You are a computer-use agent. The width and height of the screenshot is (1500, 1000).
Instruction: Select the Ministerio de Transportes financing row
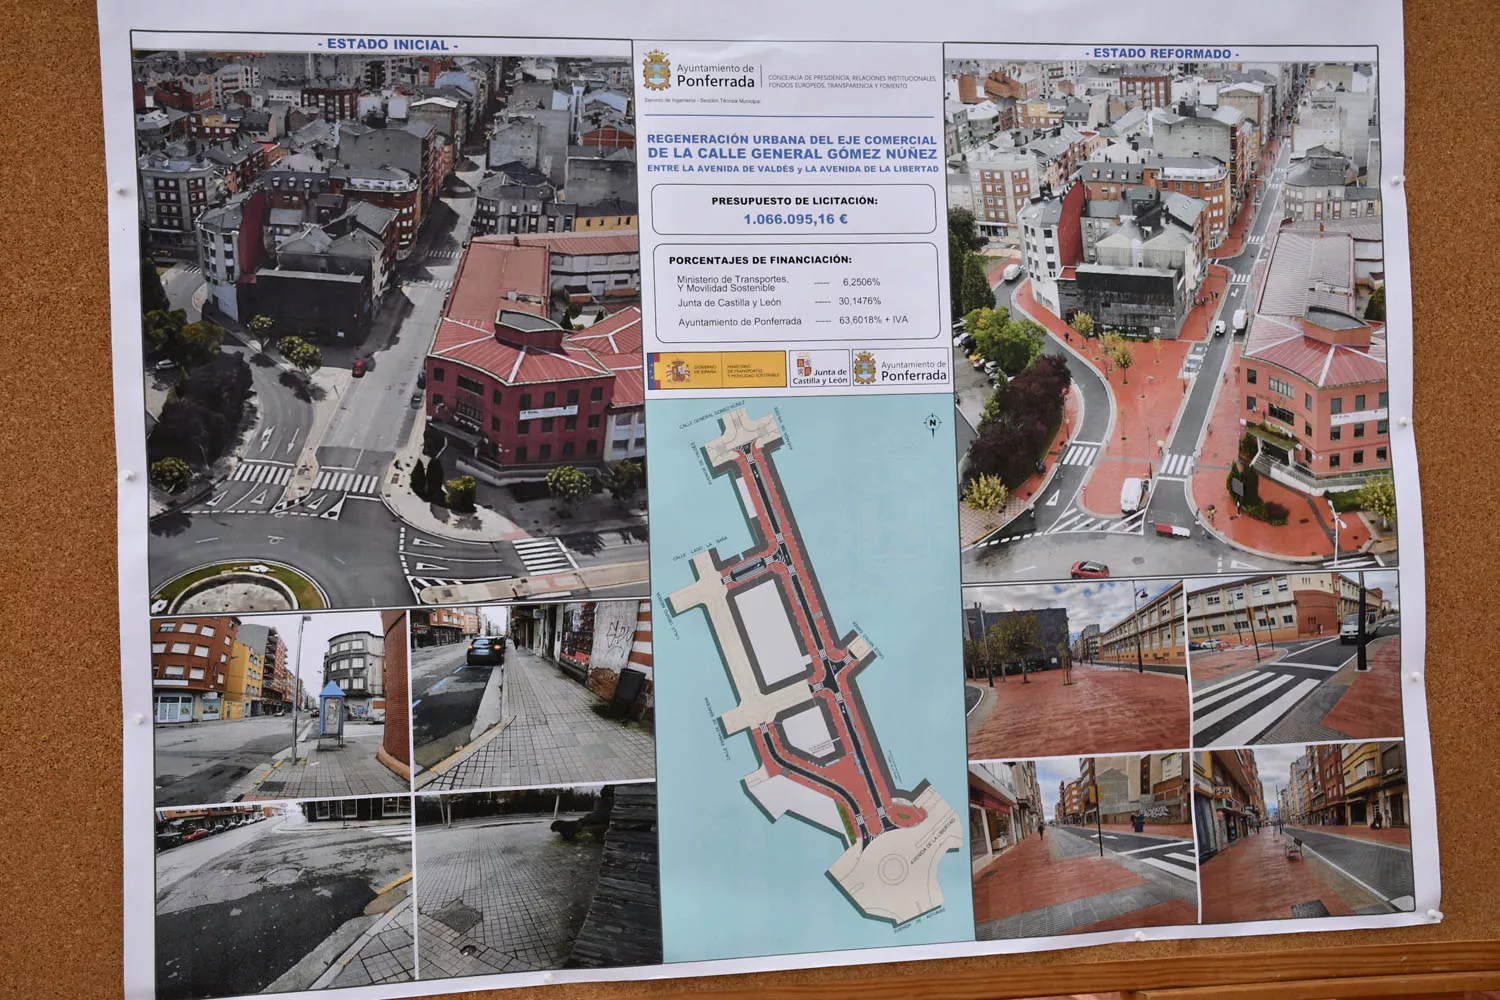pos(778,285)
